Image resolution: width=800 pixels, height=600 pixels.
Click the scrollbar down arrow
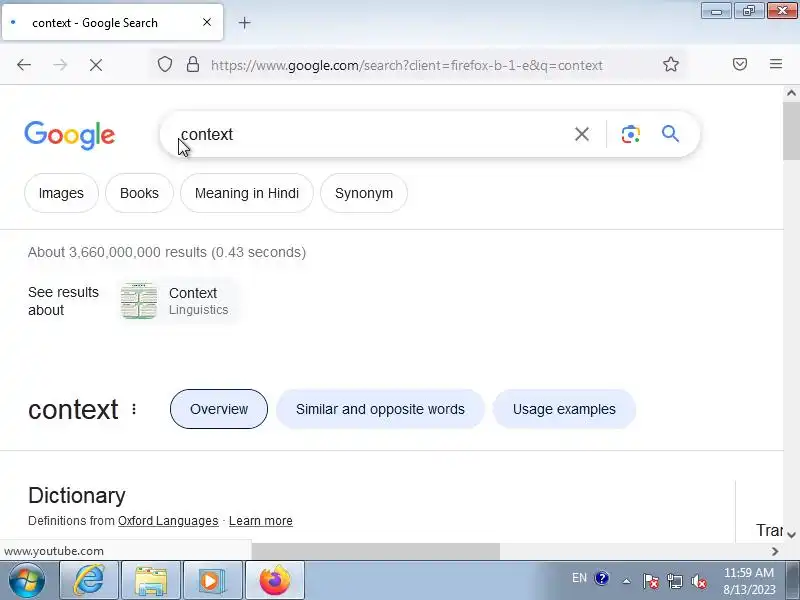[x=791, y=535]
